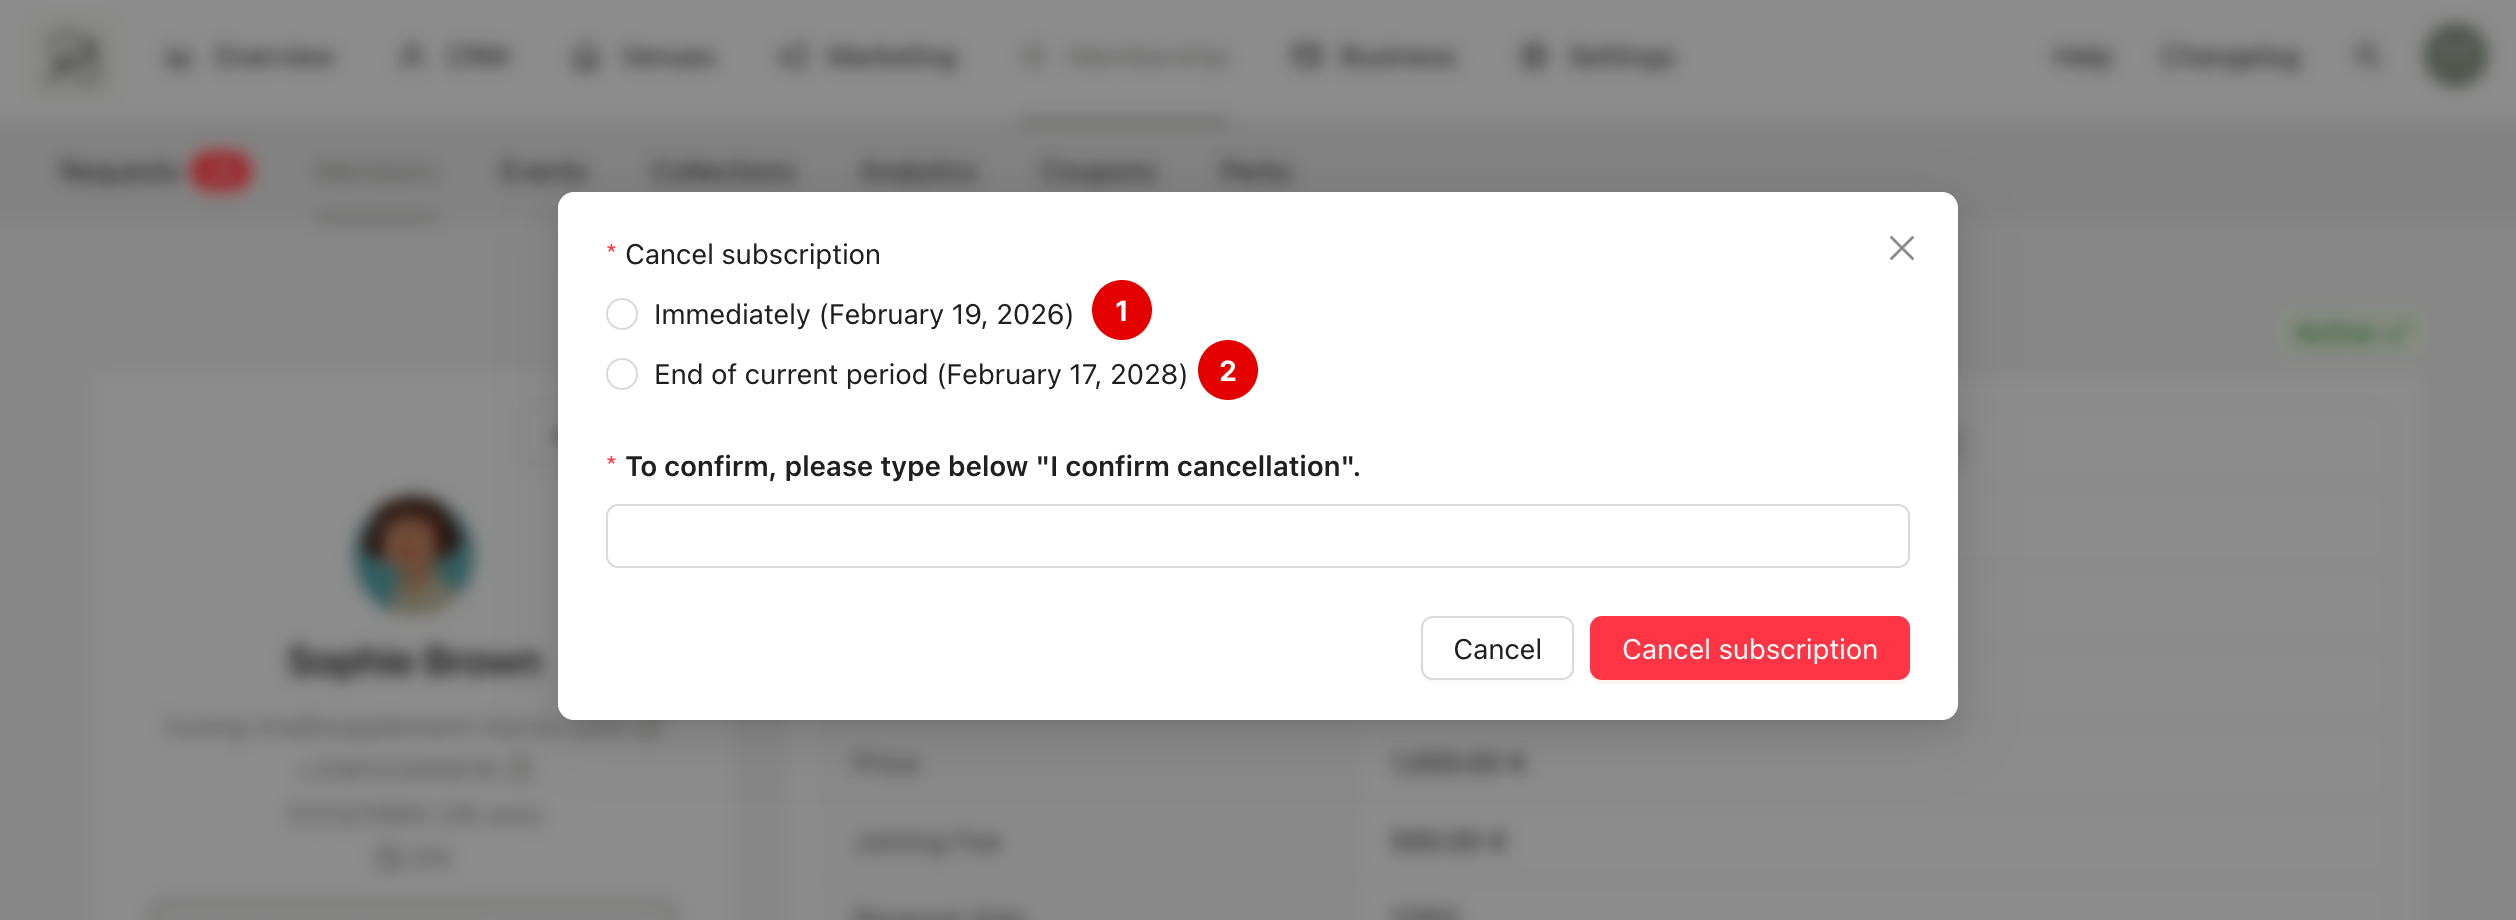
Task: Open the Analytics tab
Action: point(918,172)
